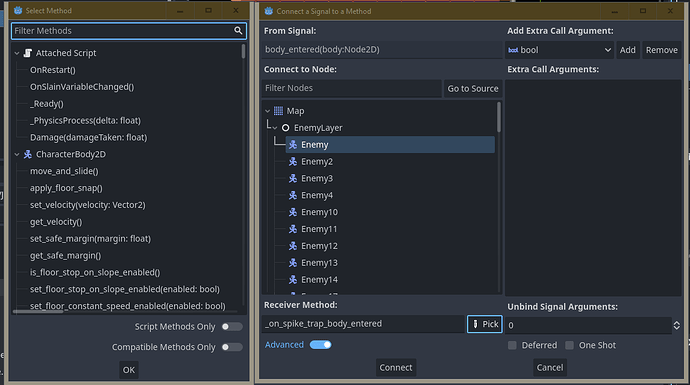Click the Godot logo in Select Method title

tap(18, 11)
